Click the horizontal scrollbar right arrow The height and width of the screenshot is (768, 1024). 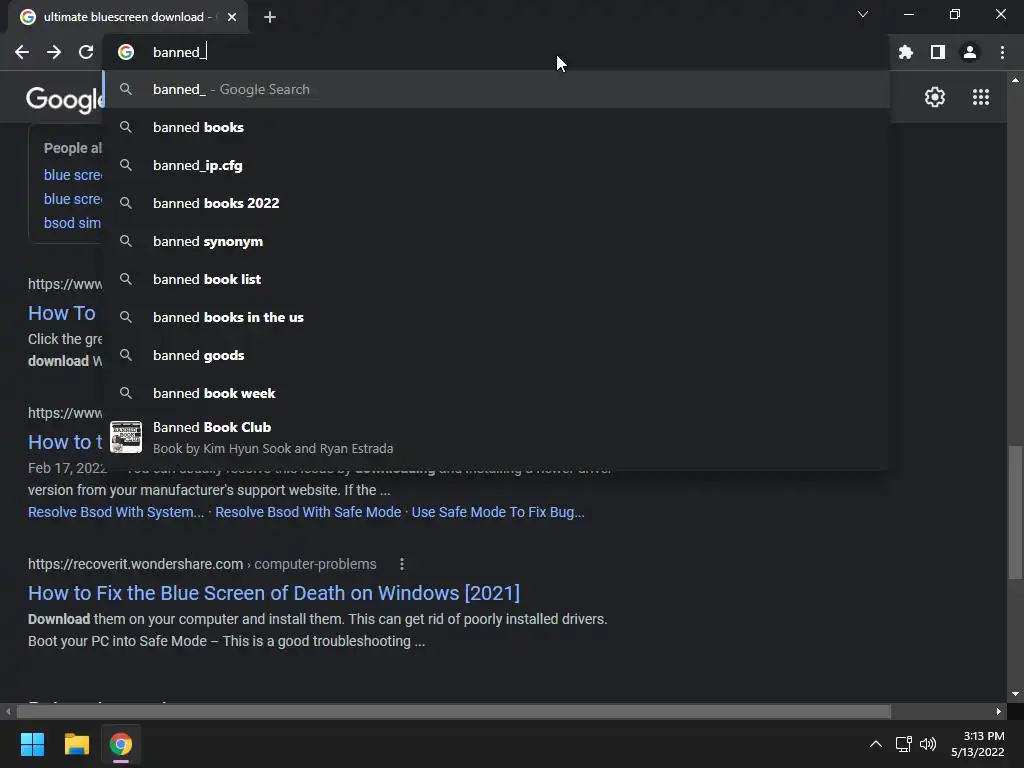(999, 711)
